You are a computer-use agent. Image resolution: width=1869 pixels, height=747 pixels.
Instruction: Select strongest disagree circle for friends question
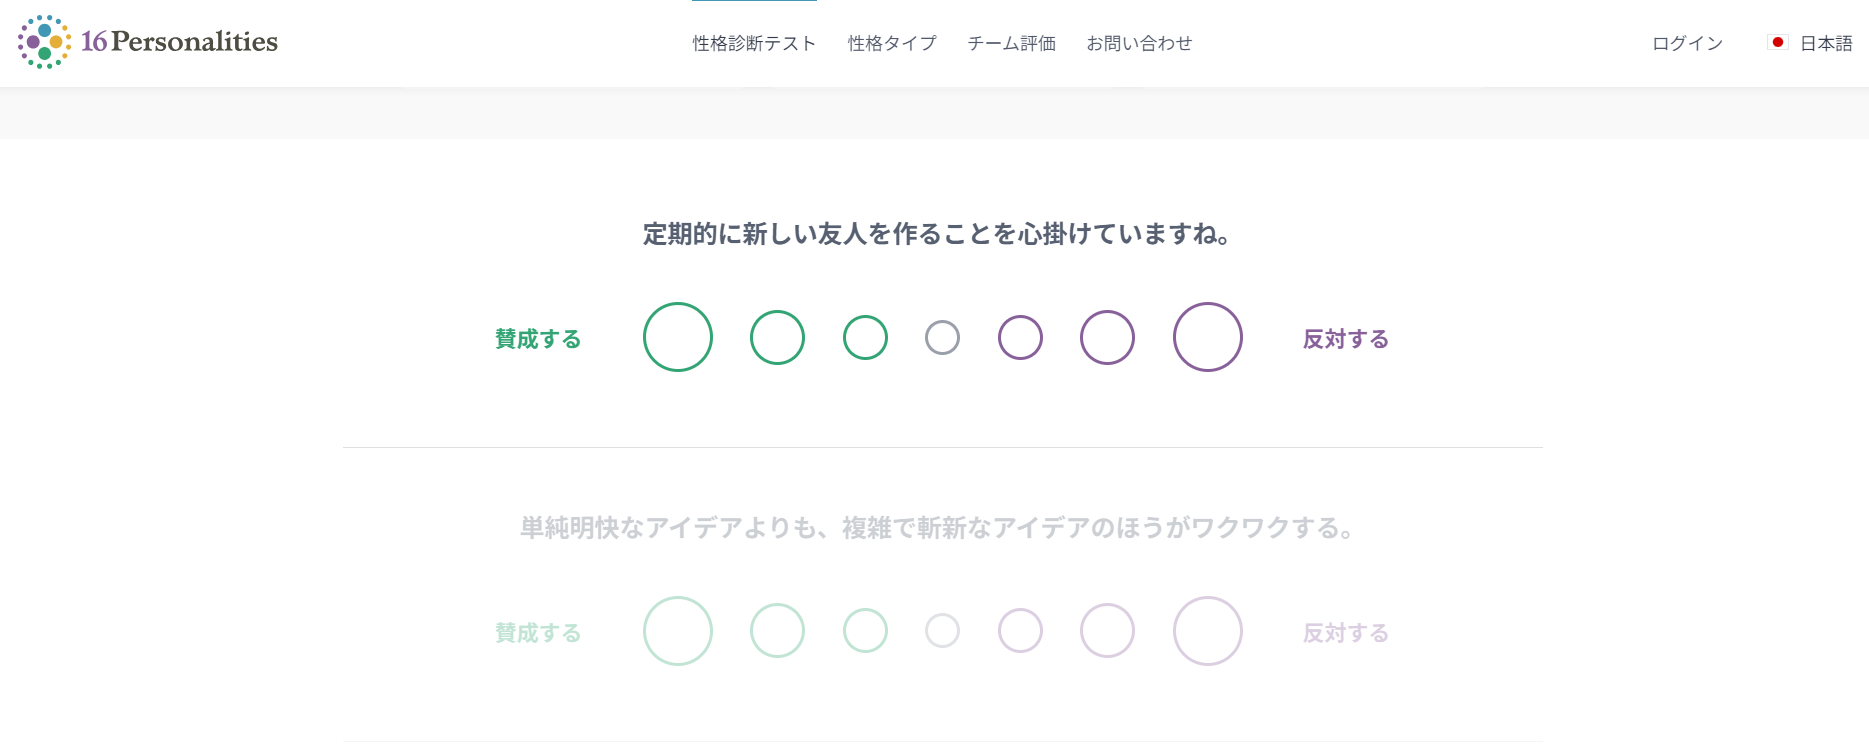[x=1208, y=337]
